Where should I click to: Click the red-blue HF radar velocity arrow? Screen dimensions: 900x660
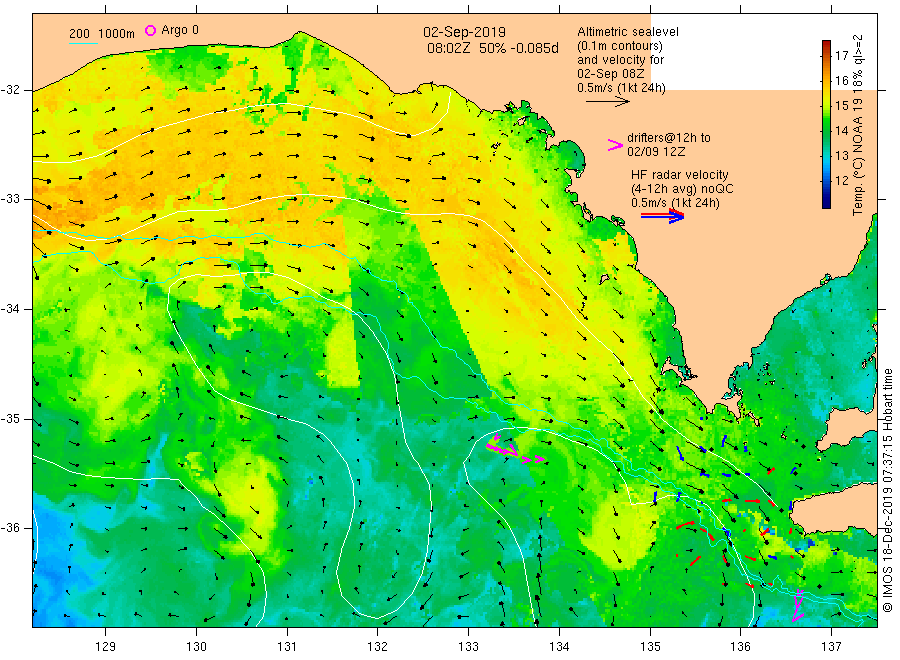662,216
